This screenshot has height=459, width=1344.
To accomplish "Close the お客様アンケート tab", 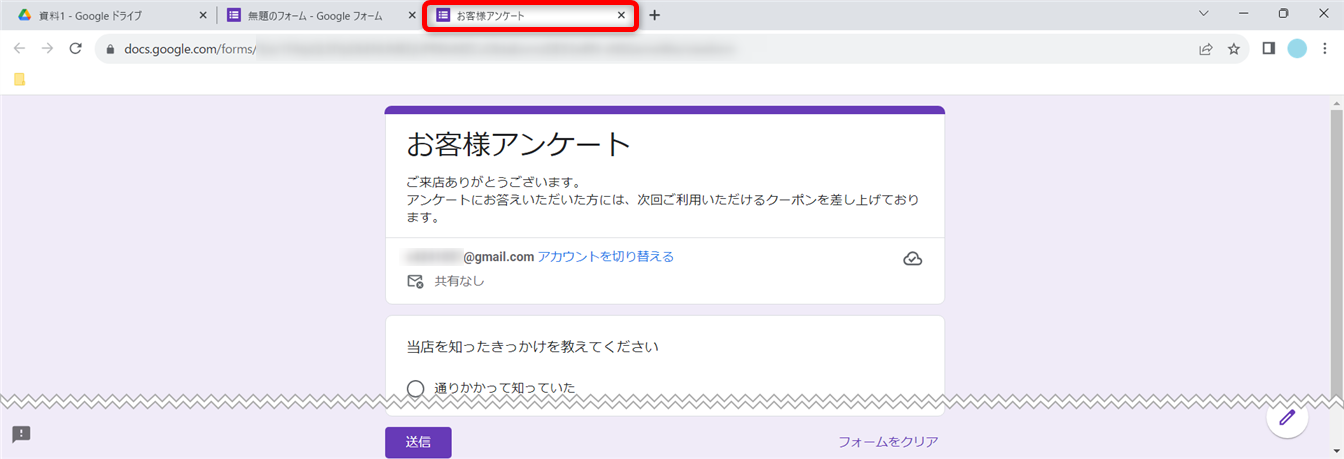I will pos(621,16).
